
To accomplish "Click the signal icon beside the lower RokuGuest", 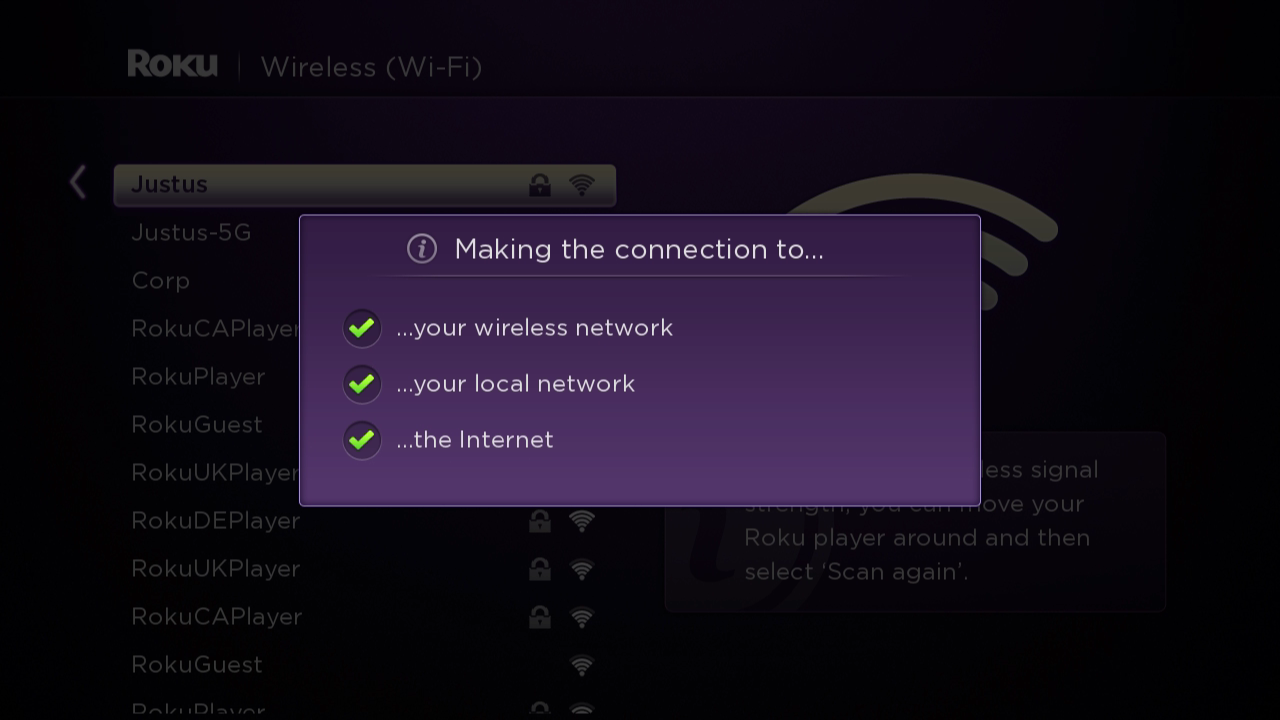I will coord(582,665).
